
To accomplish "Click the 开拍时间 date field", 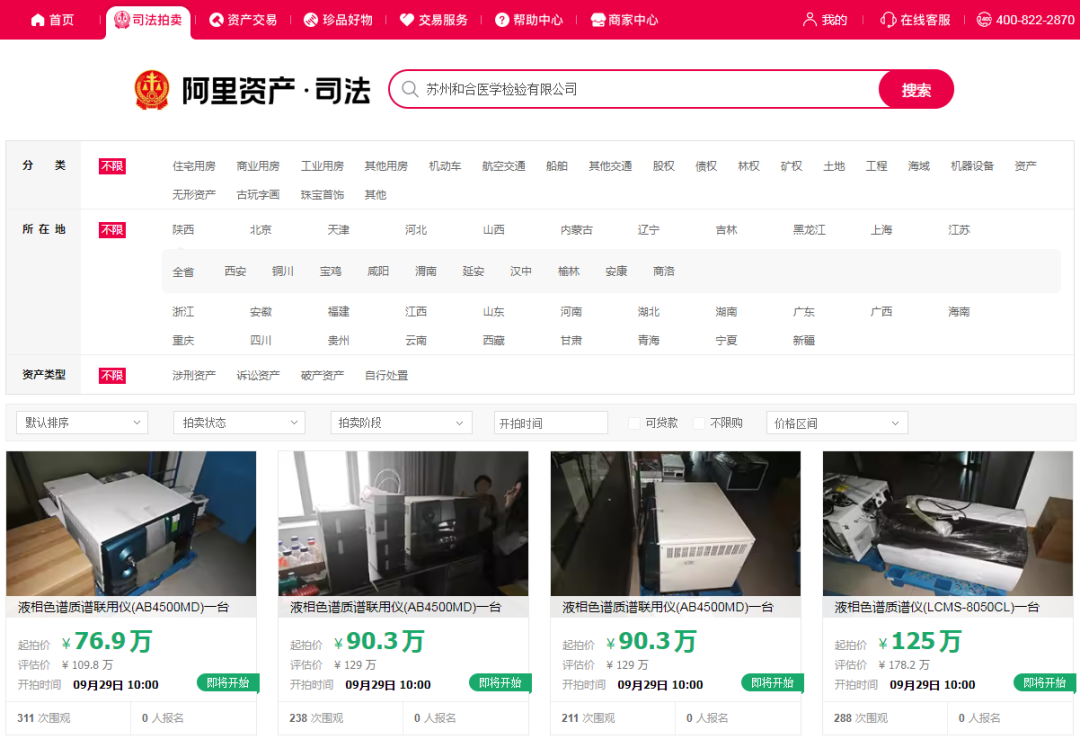I will click(551, 423).
